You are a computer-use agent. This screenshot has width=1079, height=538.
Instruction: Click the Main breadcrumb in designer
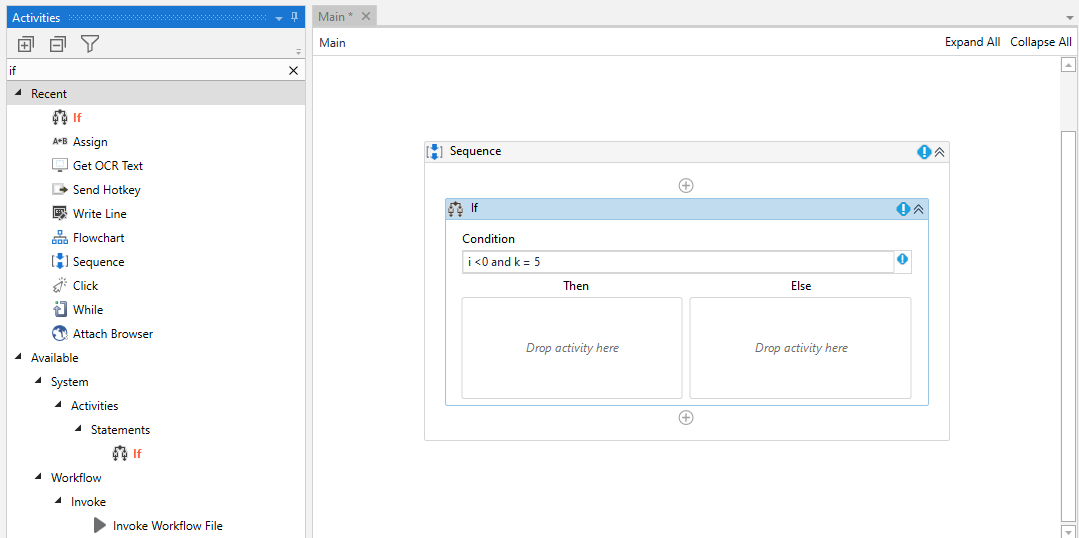tap(332, 43)
